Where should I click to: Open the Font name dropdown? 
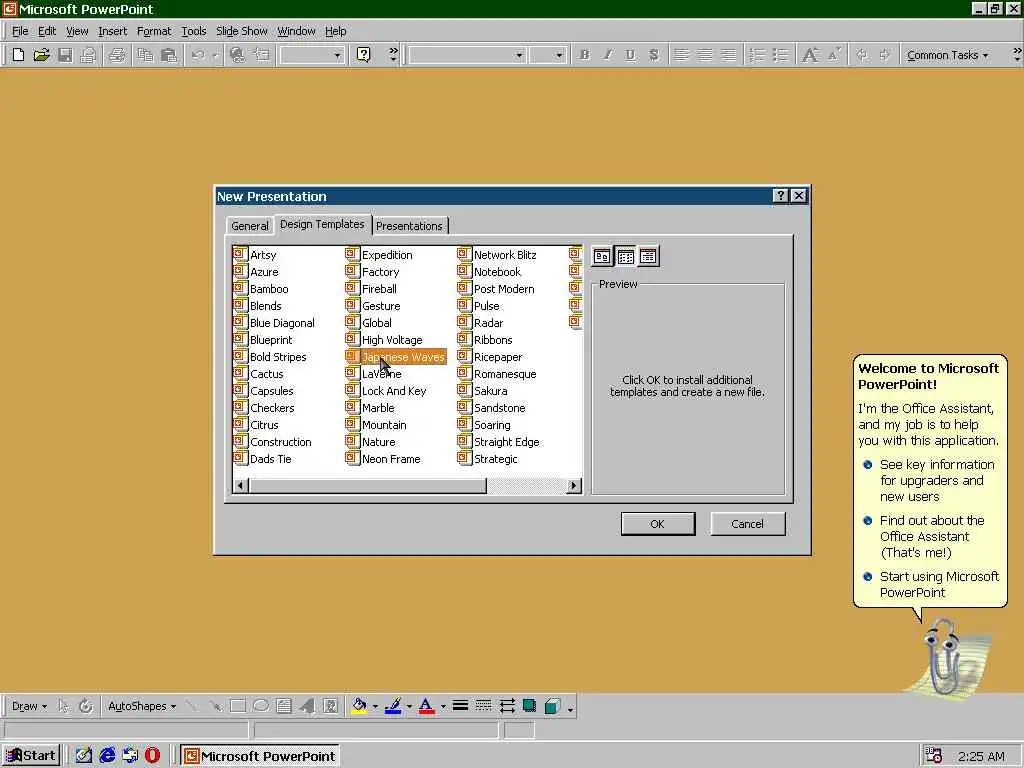point(519,56)
